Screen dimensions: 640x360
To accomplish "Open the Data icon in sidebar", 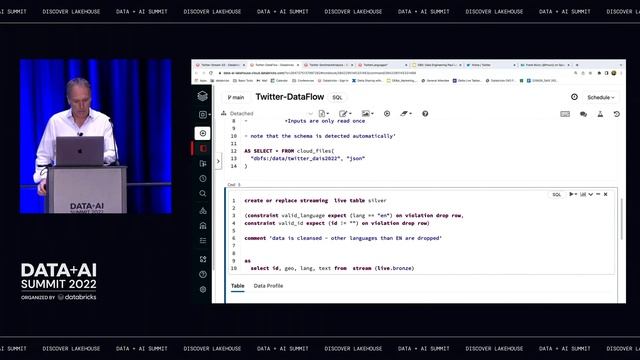I will [x=203, y=226].
